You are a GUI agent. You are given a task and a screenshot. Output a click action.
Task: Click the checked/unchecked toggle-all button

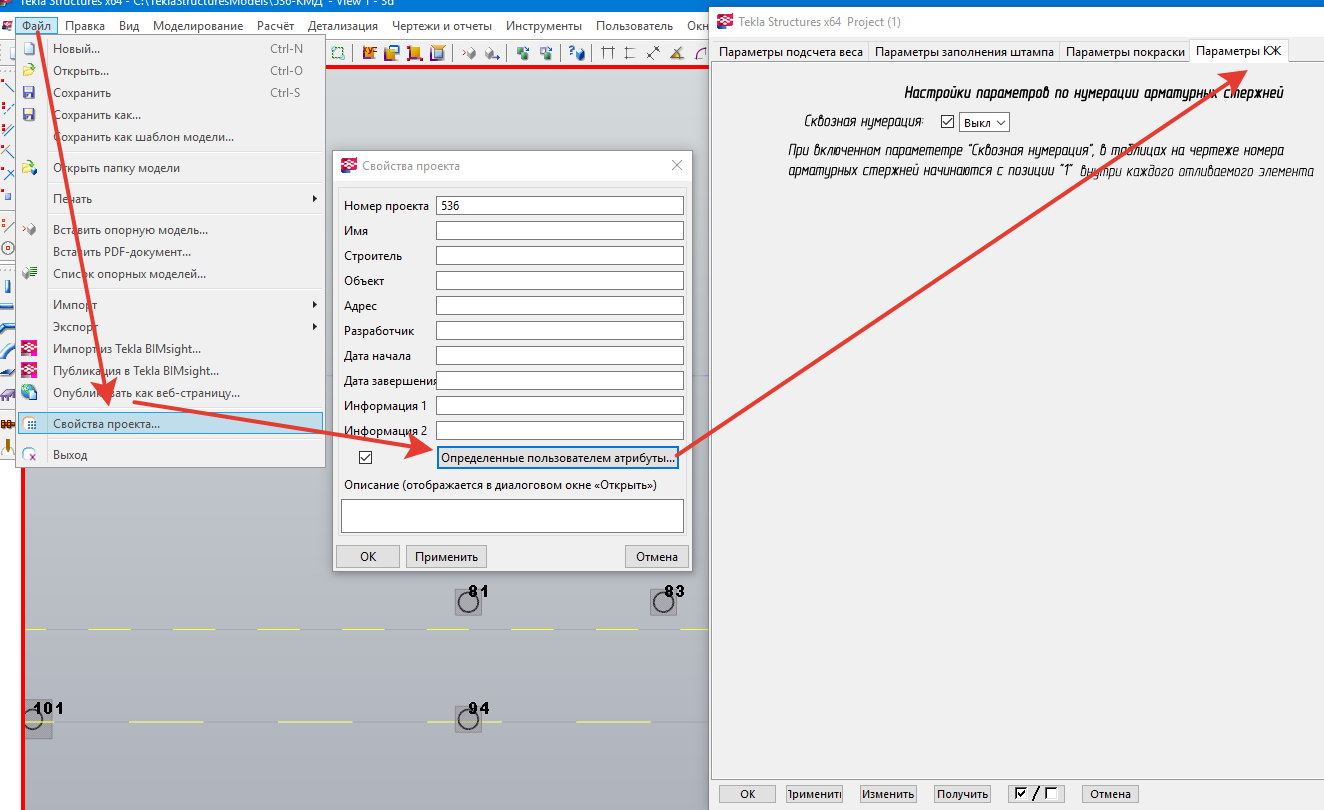click(1035, 794)
